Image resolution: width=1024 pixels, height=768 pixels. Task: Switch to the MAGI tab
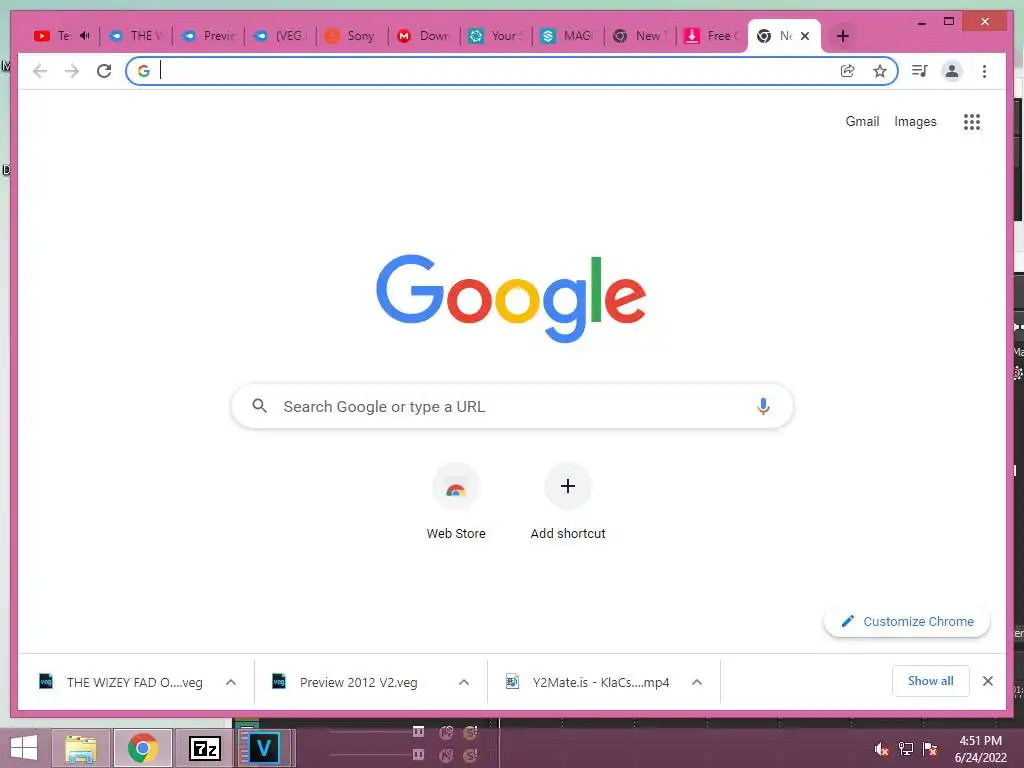coord(569,36)
